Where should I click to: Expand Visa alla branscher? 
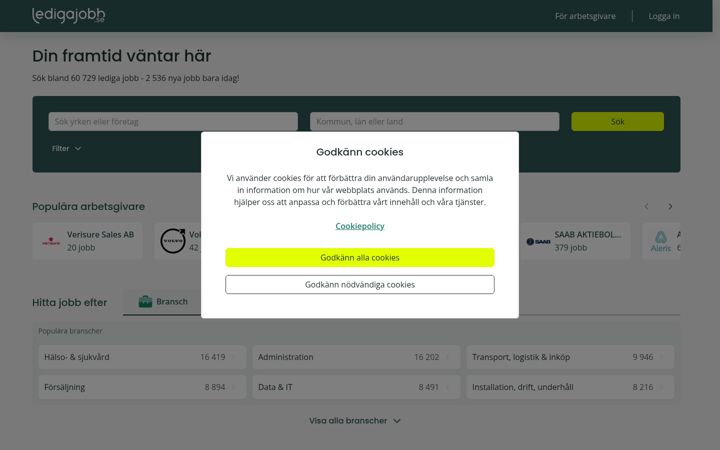point(355,421)
